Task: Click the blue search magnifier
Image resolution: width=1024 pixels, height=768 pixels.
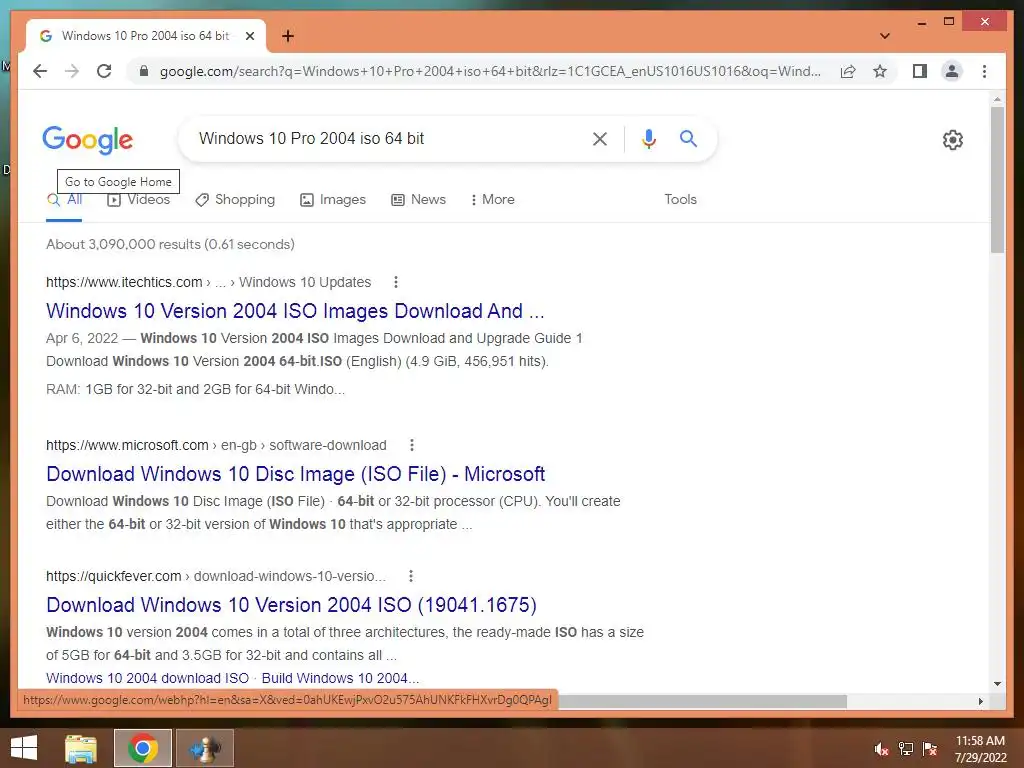Action: (688, 138)
